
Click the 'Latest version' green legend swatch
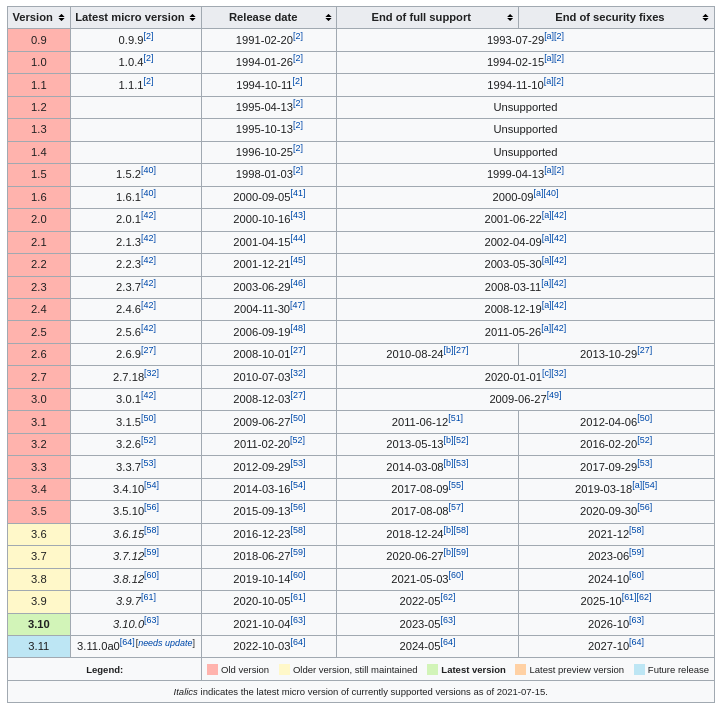point(432,670)
